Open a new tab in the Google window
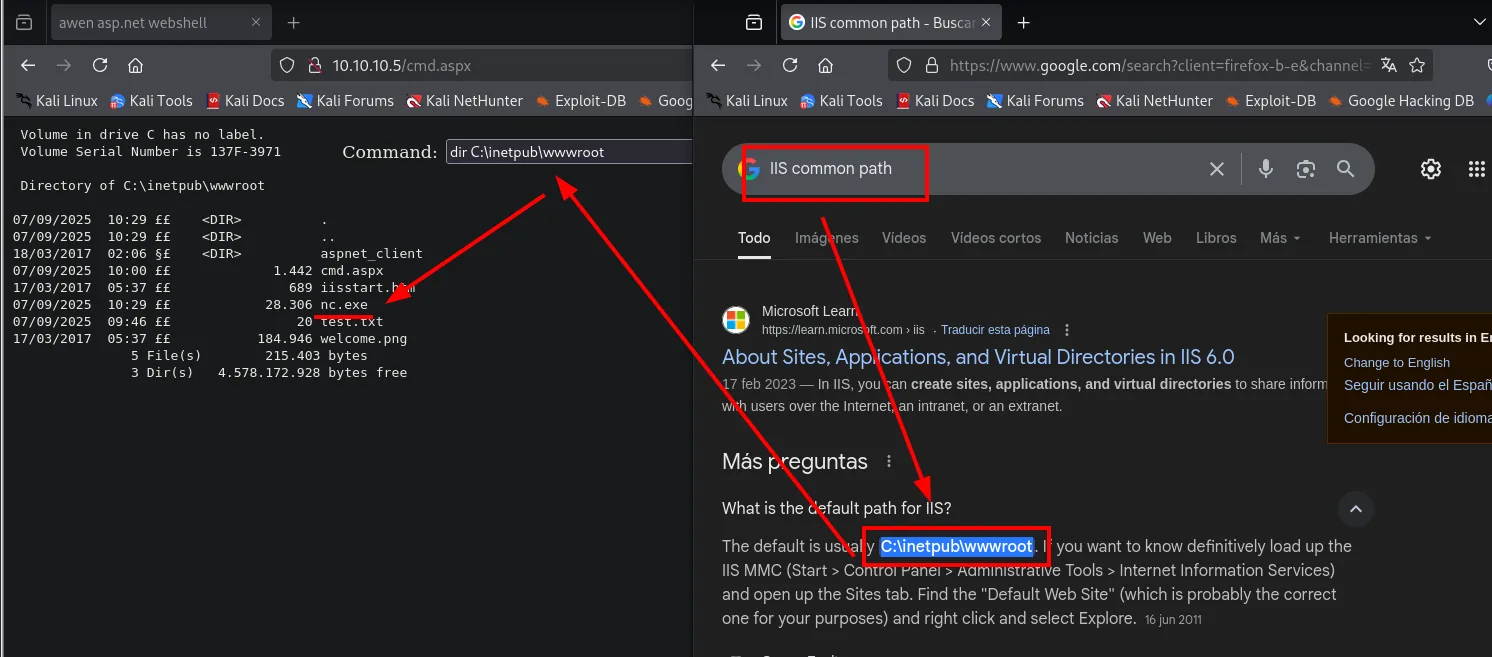 tap(1024, 22)
